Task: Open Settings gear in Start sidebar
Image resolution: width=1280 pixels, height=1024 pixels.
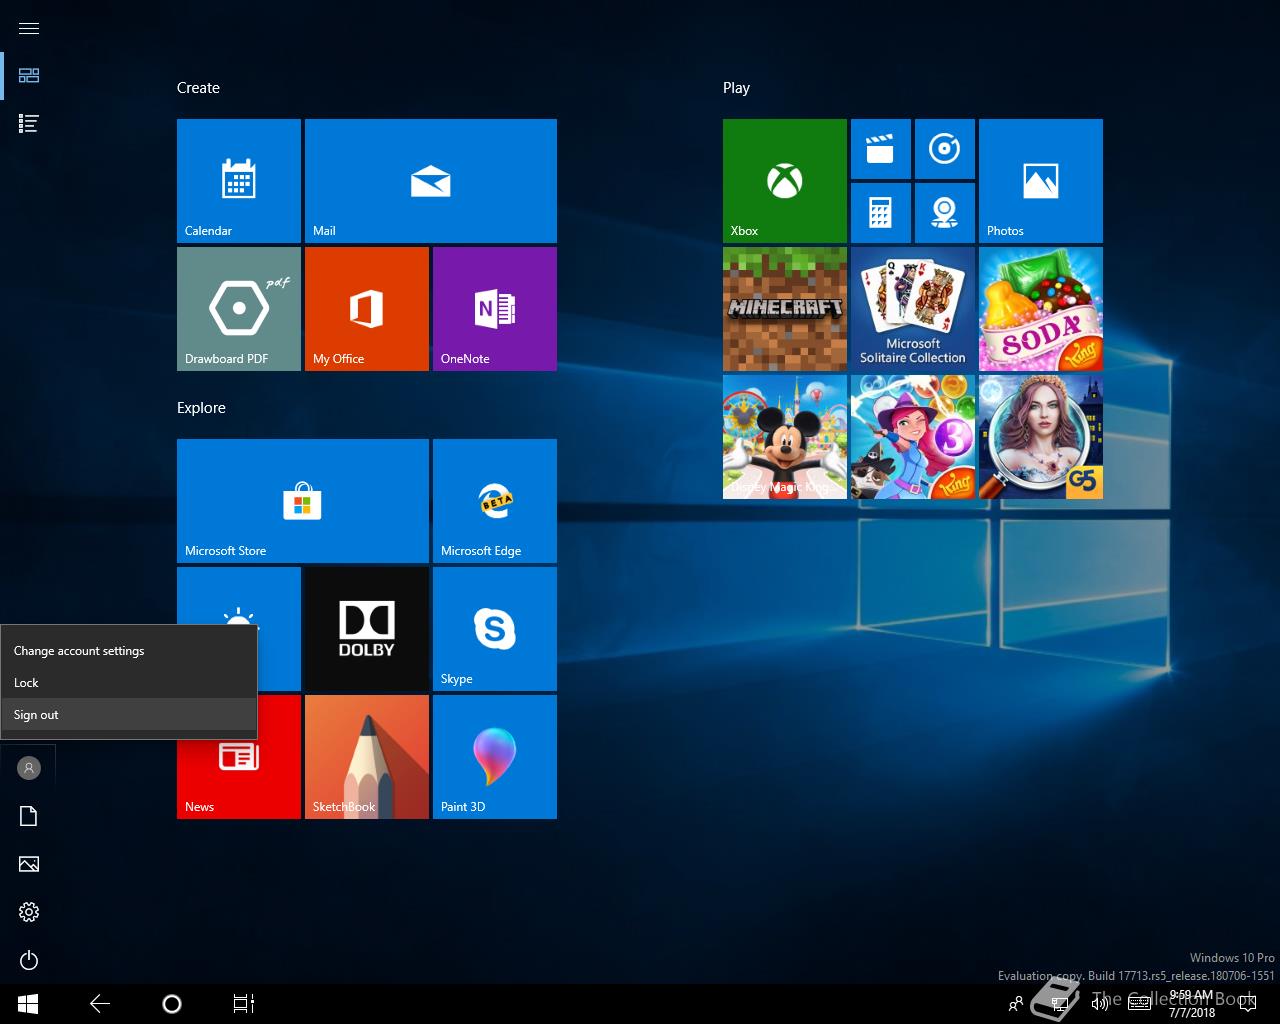Action: pyautogui.click(x=29, y=912)
